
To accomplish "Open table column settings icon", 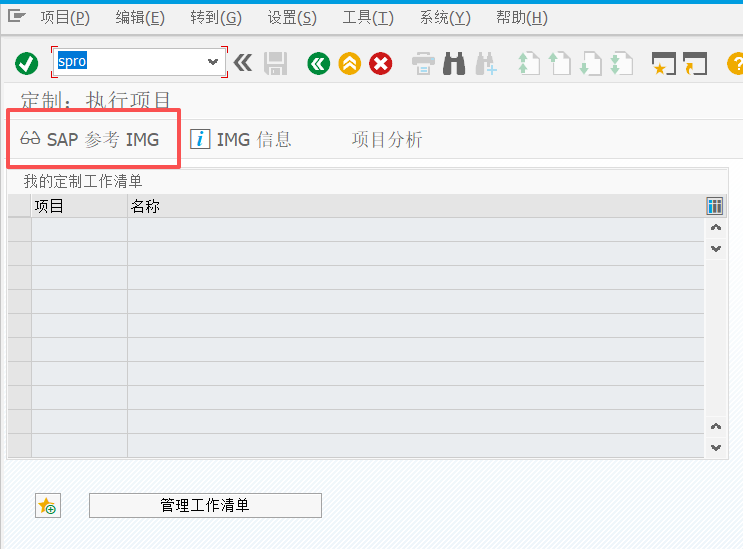I will point(715,206).
